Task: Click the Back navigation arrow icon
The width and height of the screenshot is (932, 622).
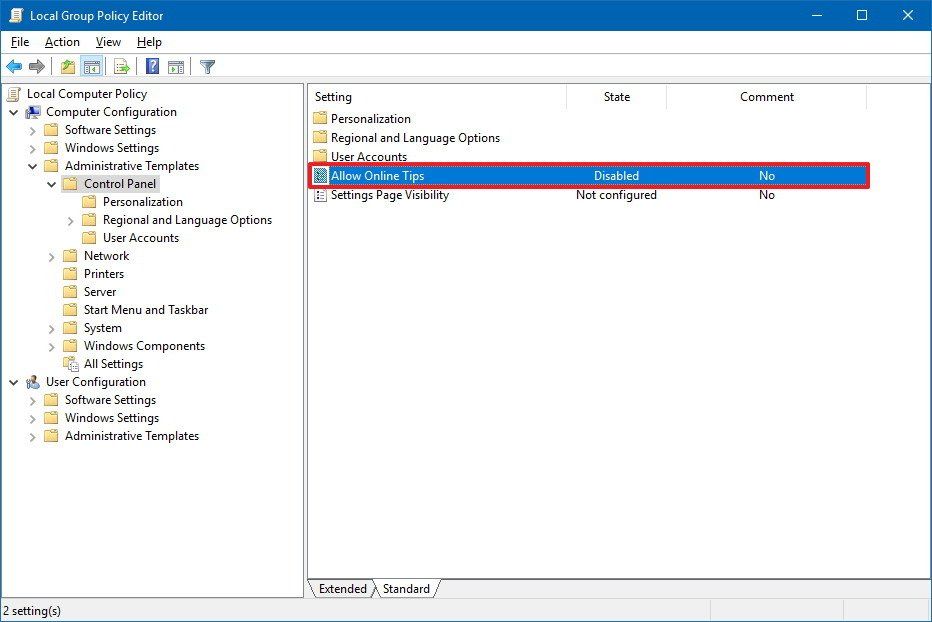Action: pyautogui.click(x=14, y=66)
